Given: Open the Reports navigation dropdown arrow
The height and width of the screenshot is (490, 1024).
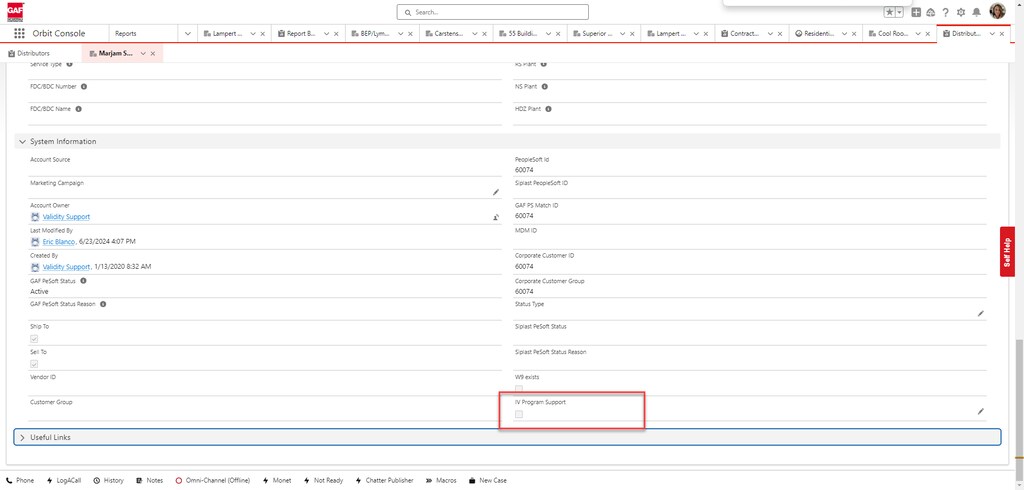Looking at the screenshot, I should click(x=187, y=33).
